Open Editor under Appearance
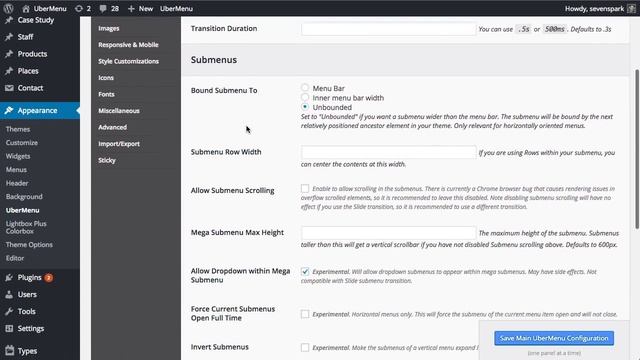The width and height of the screenshot is (640, 360). 15,258
